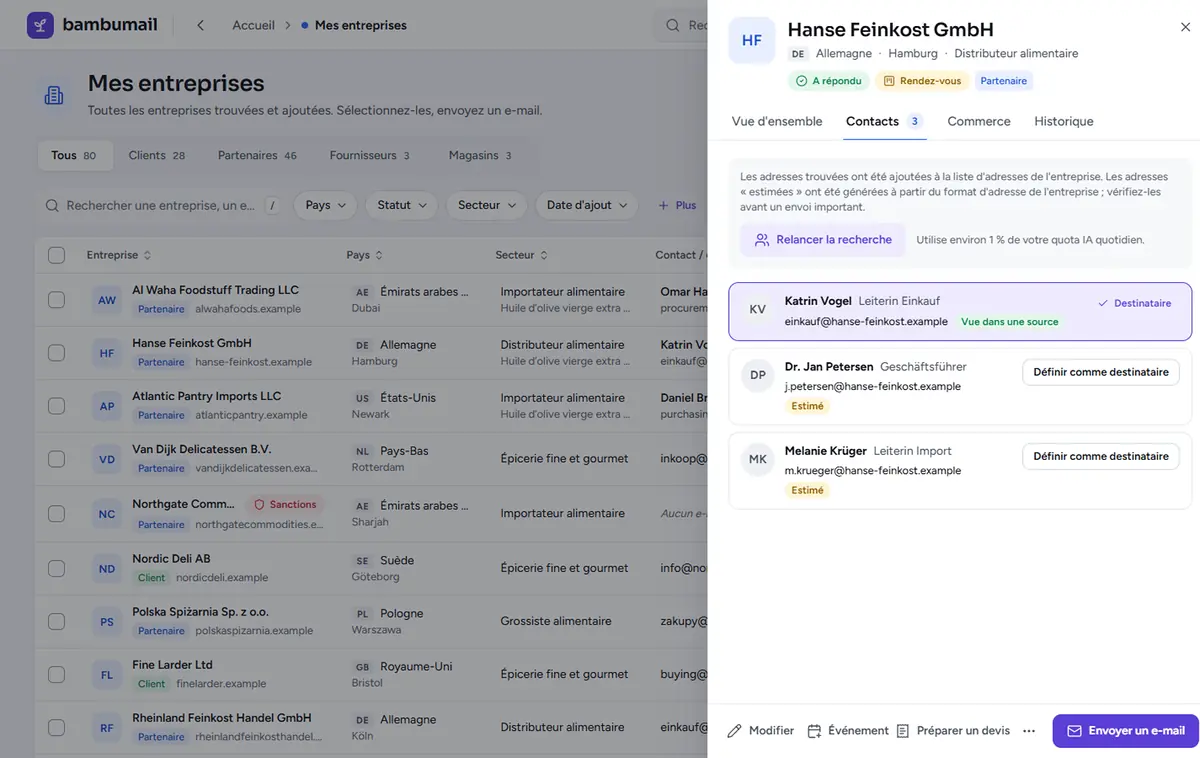This screenshot has width=1200, height=758.
Task: Expand the Pays filter dropdown
Action: pyautogui.click(x=326, y=205)
